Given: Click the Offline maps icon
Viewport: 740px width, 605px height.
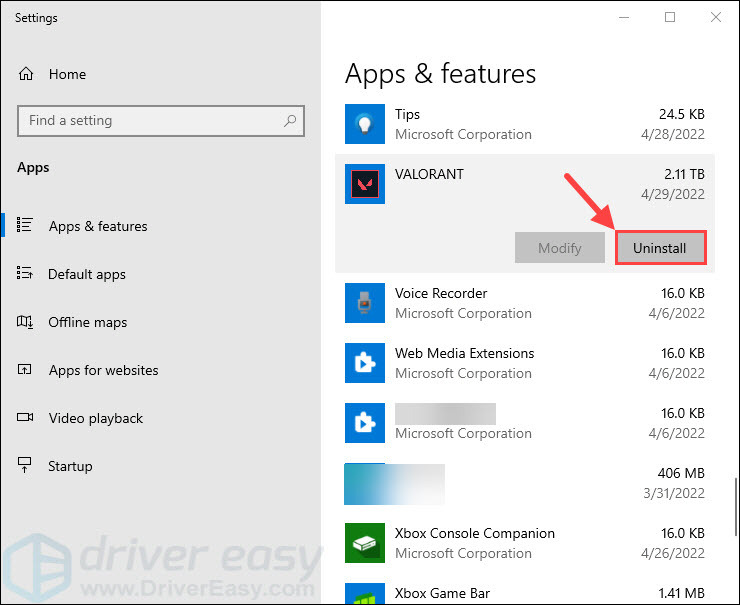Looking at the screenshot, I should click(x=25, y=322).
